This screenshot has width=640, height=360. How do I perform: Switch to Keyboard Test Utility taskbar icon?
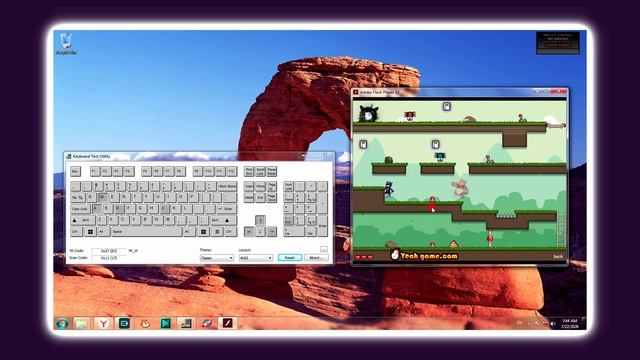coord(186,323)
